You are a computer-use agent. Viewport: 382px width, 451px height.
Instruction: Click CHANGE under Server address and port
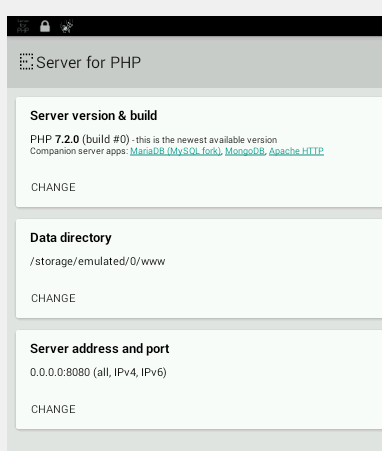pos(53,409)
